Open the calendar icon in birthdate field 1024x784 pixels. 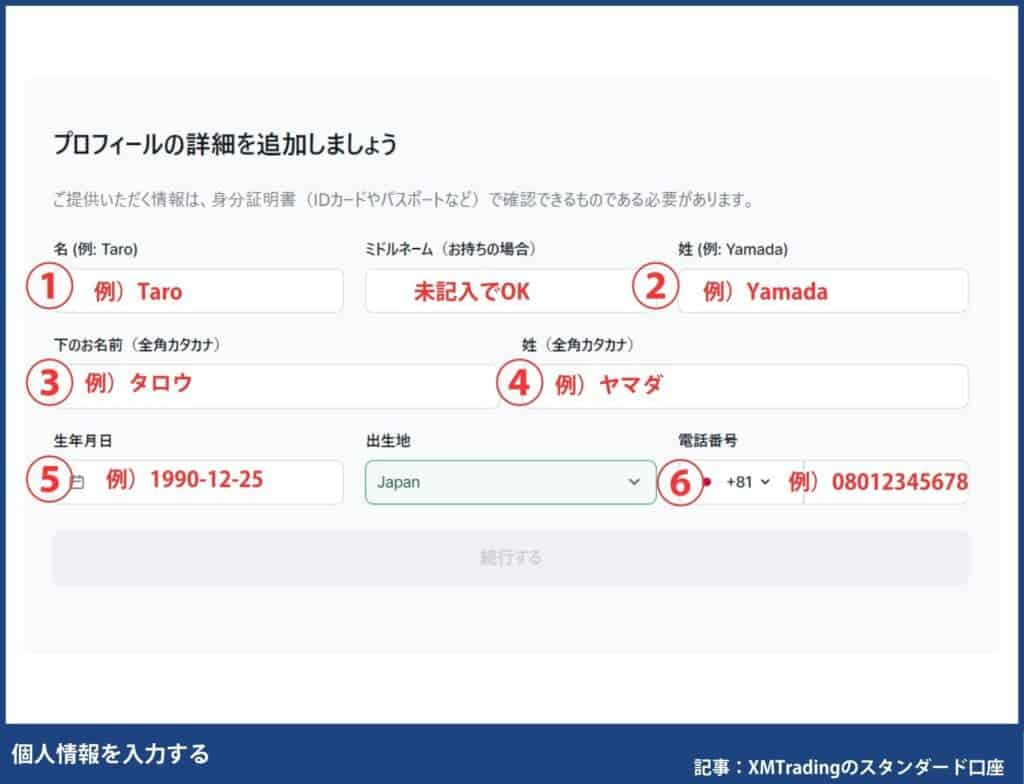tap(77, 483)
